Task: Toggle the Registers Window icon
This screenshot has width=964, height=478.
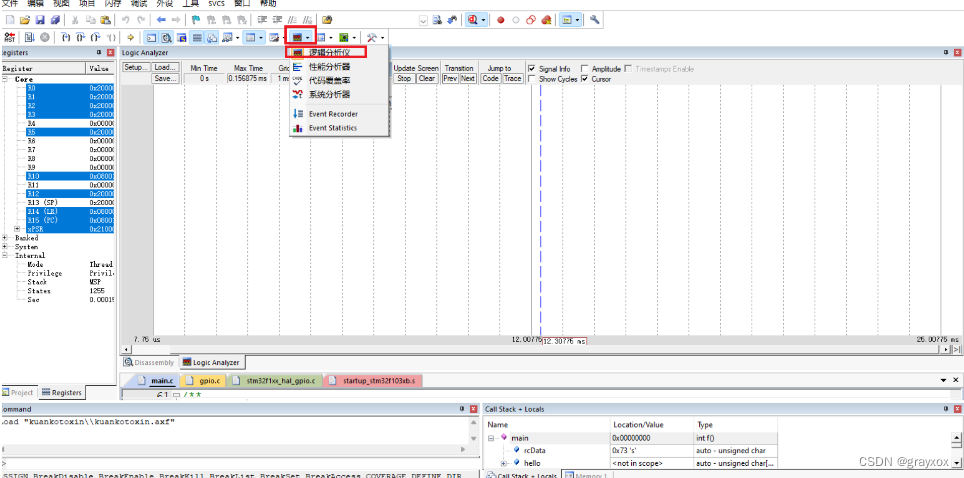Action: (197, 38)
